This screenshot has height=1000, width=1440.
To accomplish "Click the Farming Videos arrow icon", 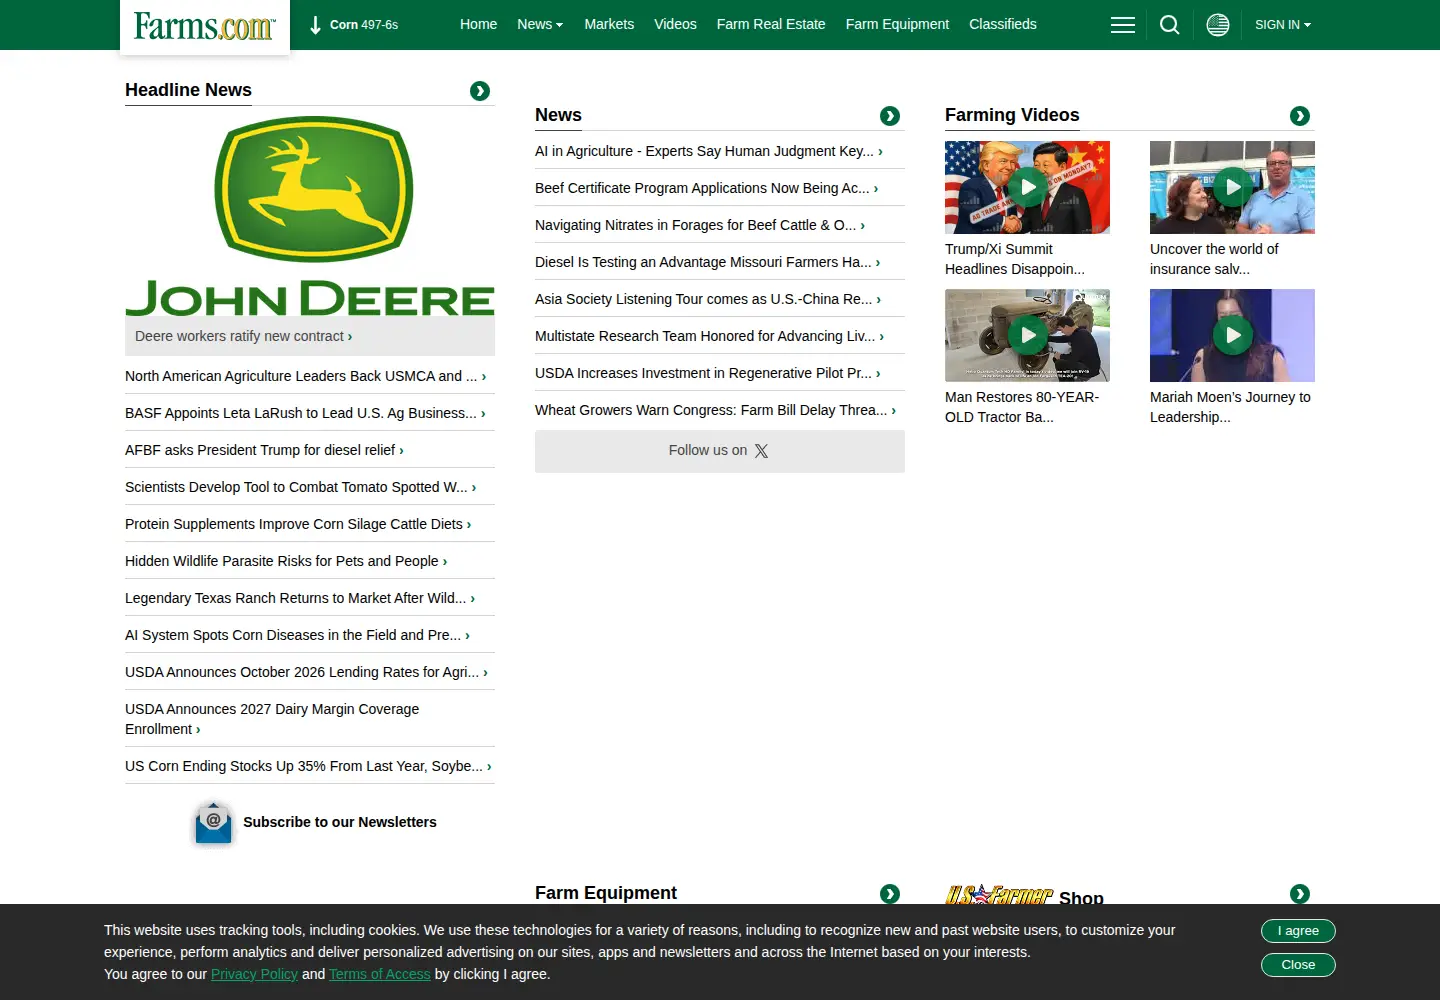I will (1300, 116).
